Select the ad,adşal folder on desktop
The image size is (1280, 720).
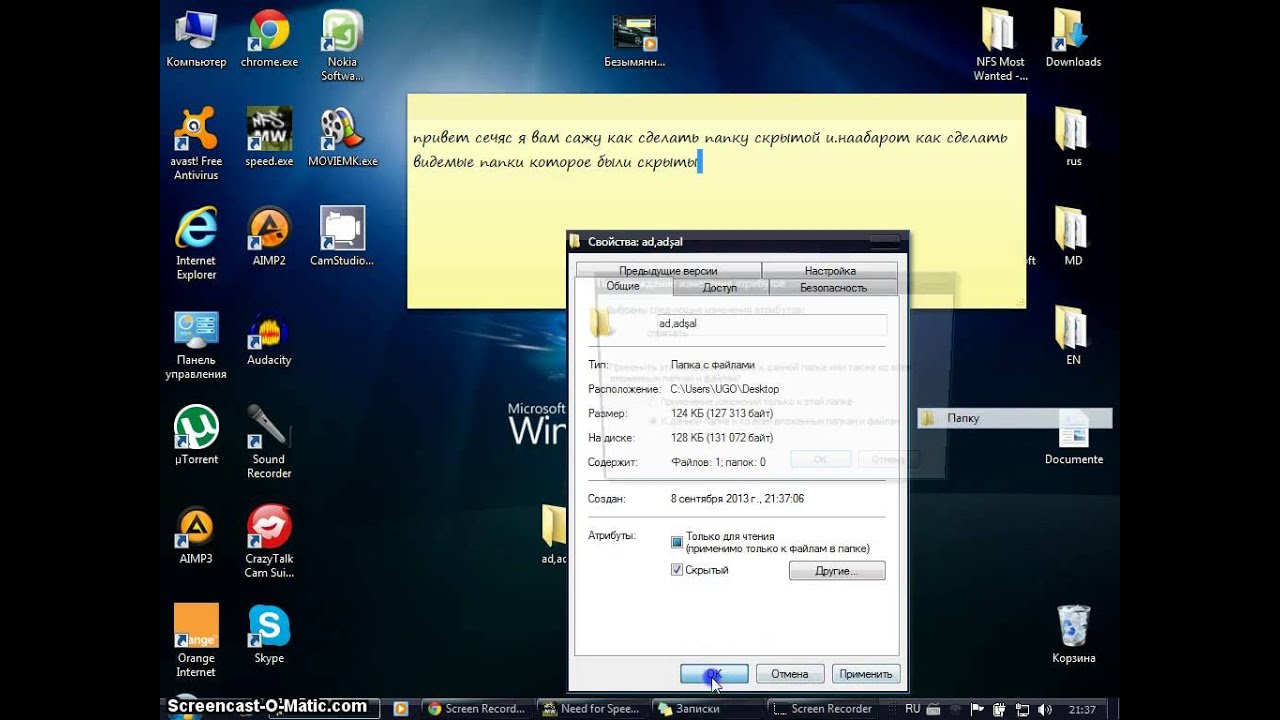(554, 535)
